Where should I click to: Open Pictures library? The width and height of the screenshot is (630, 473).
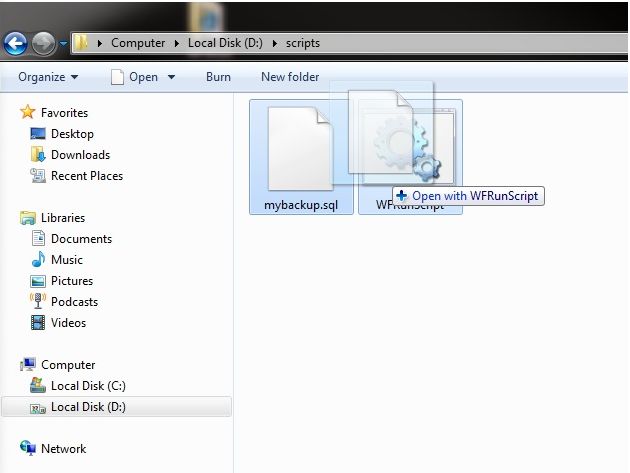tap(72, 281)
